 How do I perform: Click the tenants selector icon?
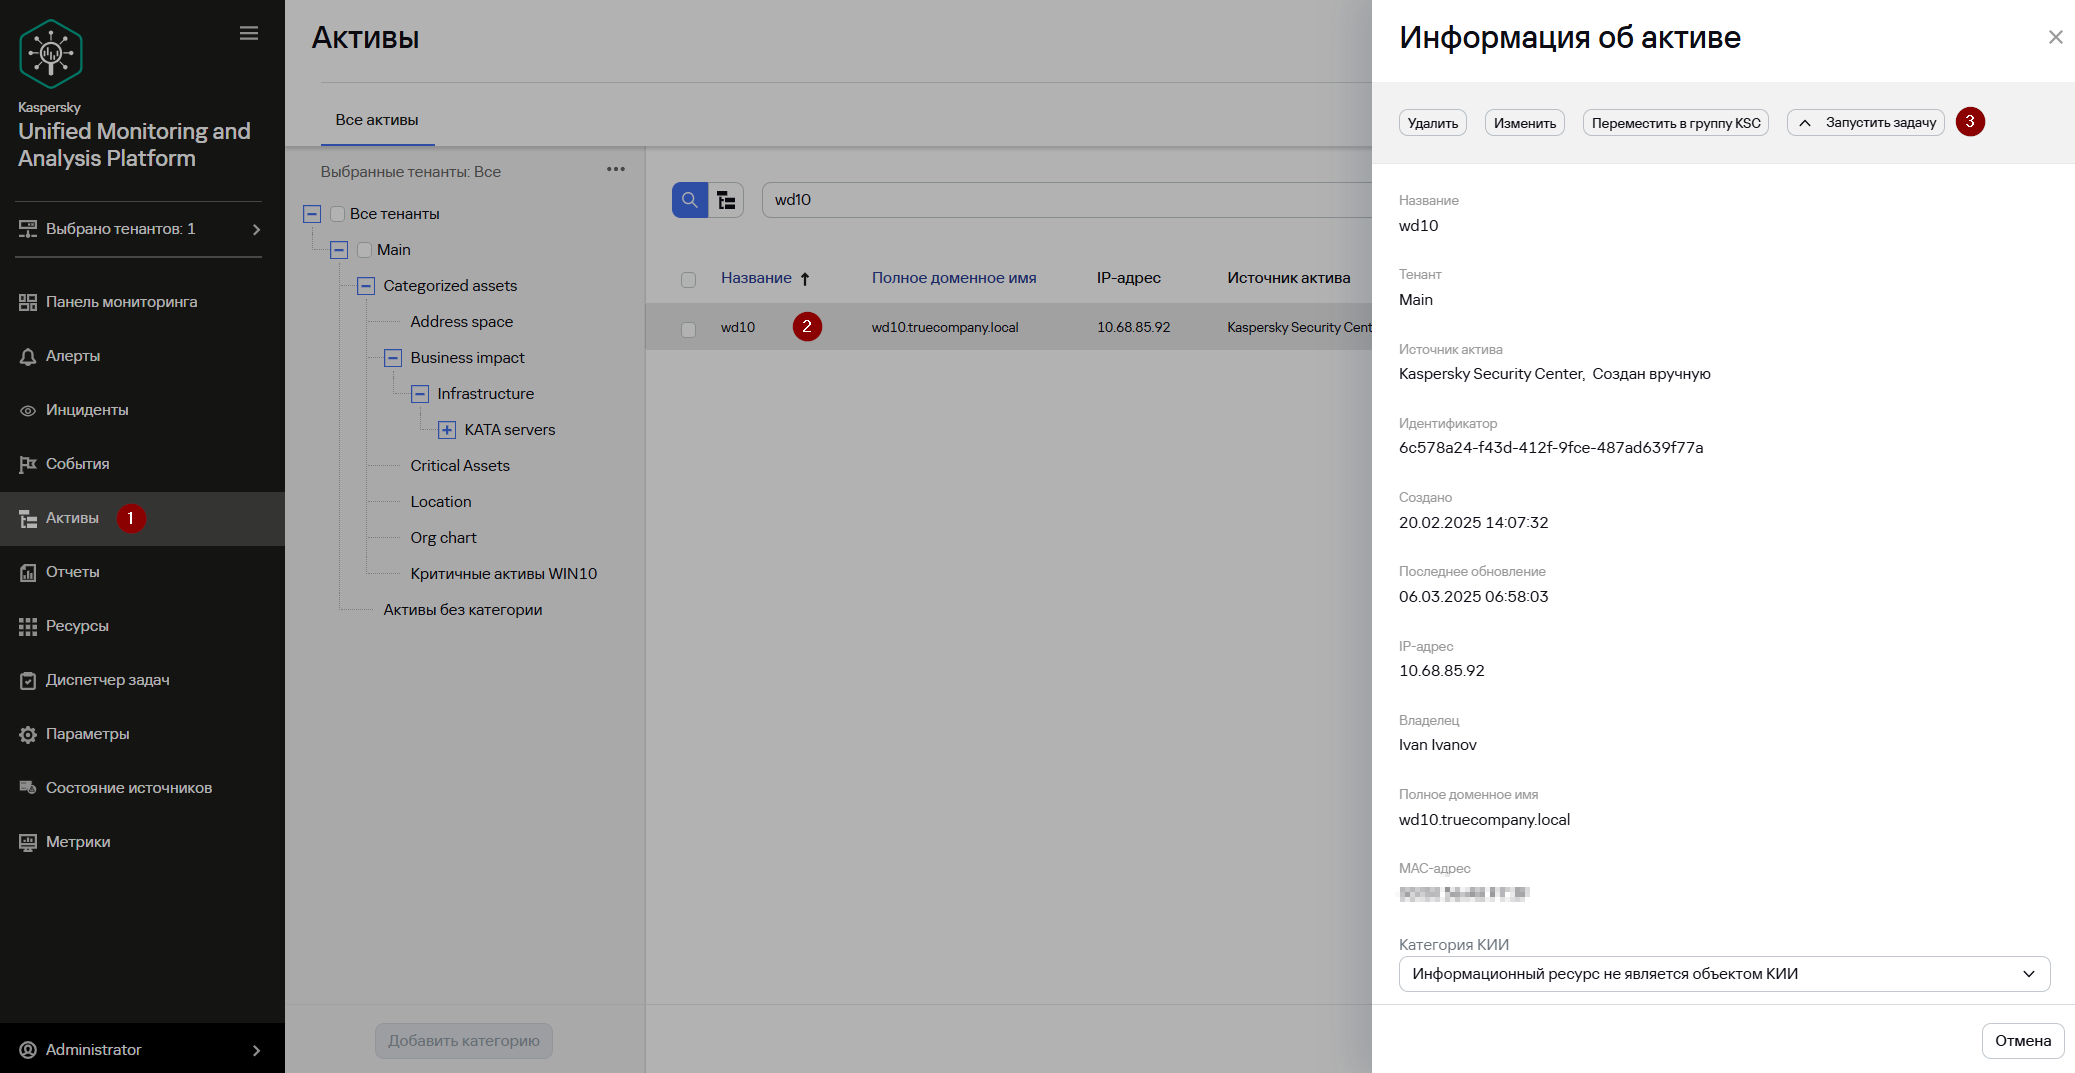[x=28, y=229]
